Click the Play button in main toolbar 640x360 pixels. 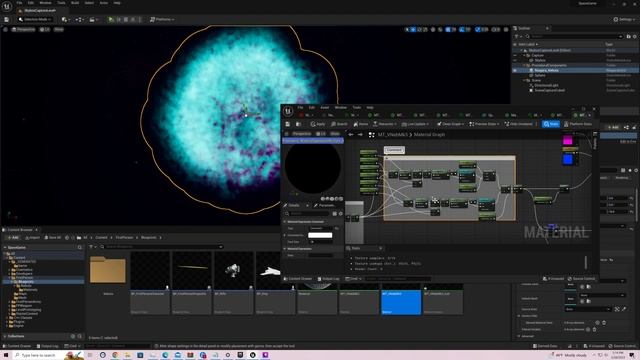tap(111, 19)
